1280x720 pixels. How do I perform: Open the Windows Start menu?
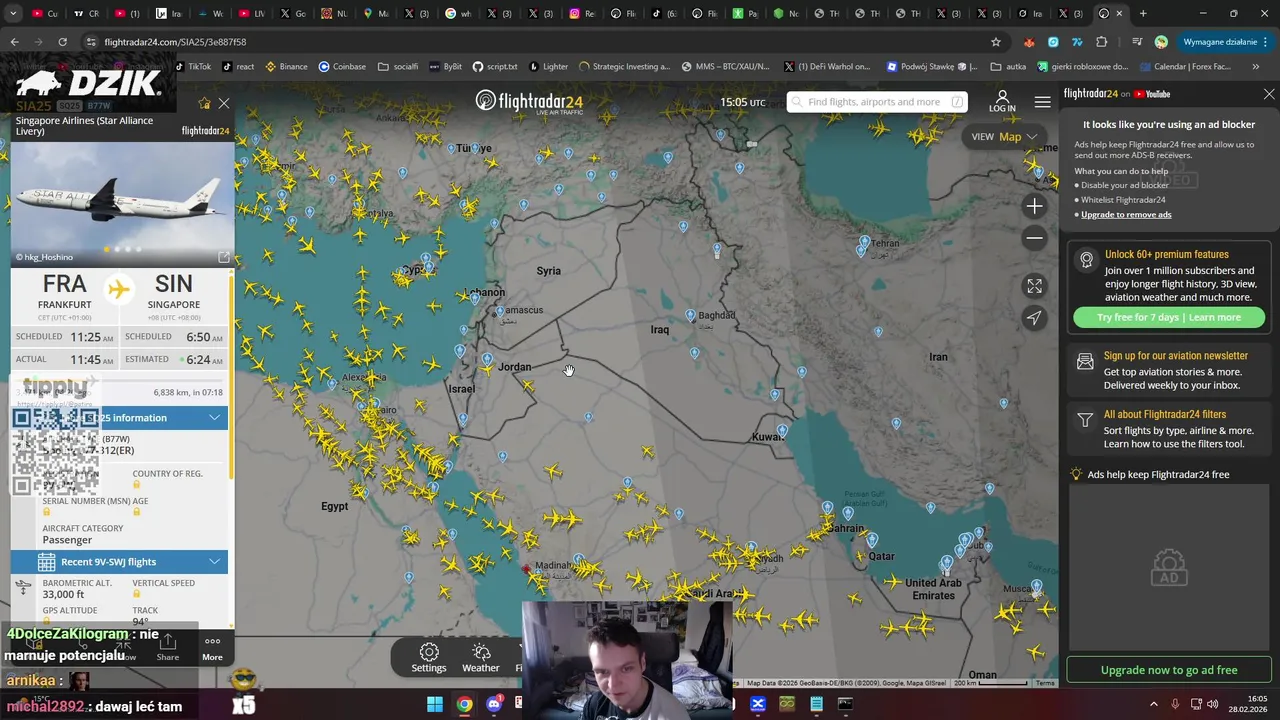pyautogui.click(x=435, y=704)
